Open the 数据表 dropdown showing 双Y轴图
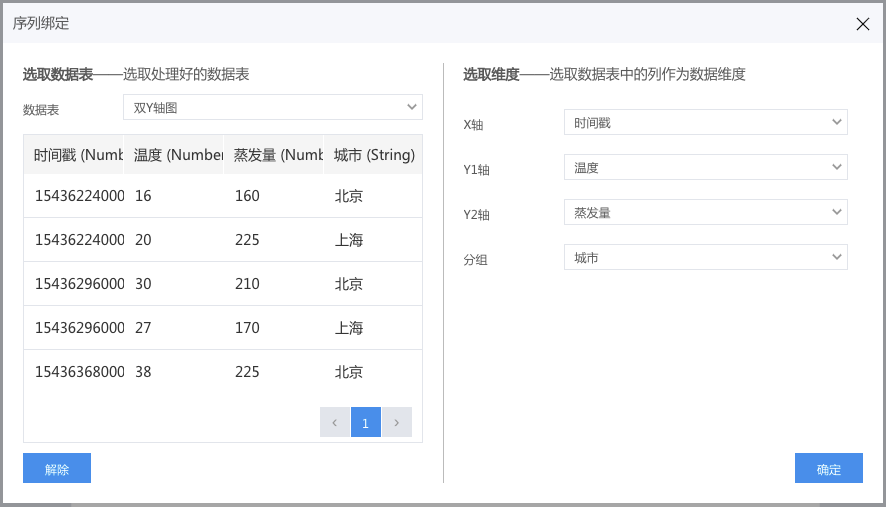The image size is (886, 507). click(273, 107)
